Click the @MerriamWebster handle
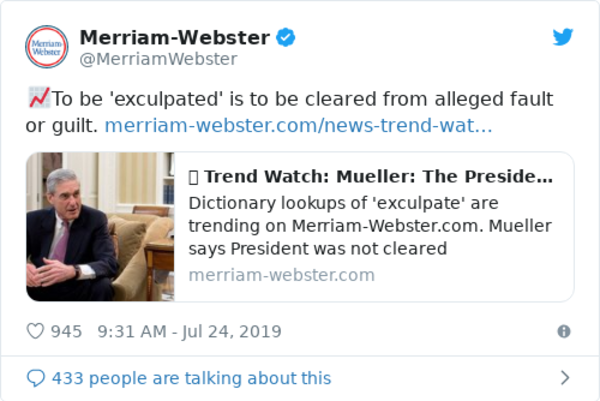 158,59
